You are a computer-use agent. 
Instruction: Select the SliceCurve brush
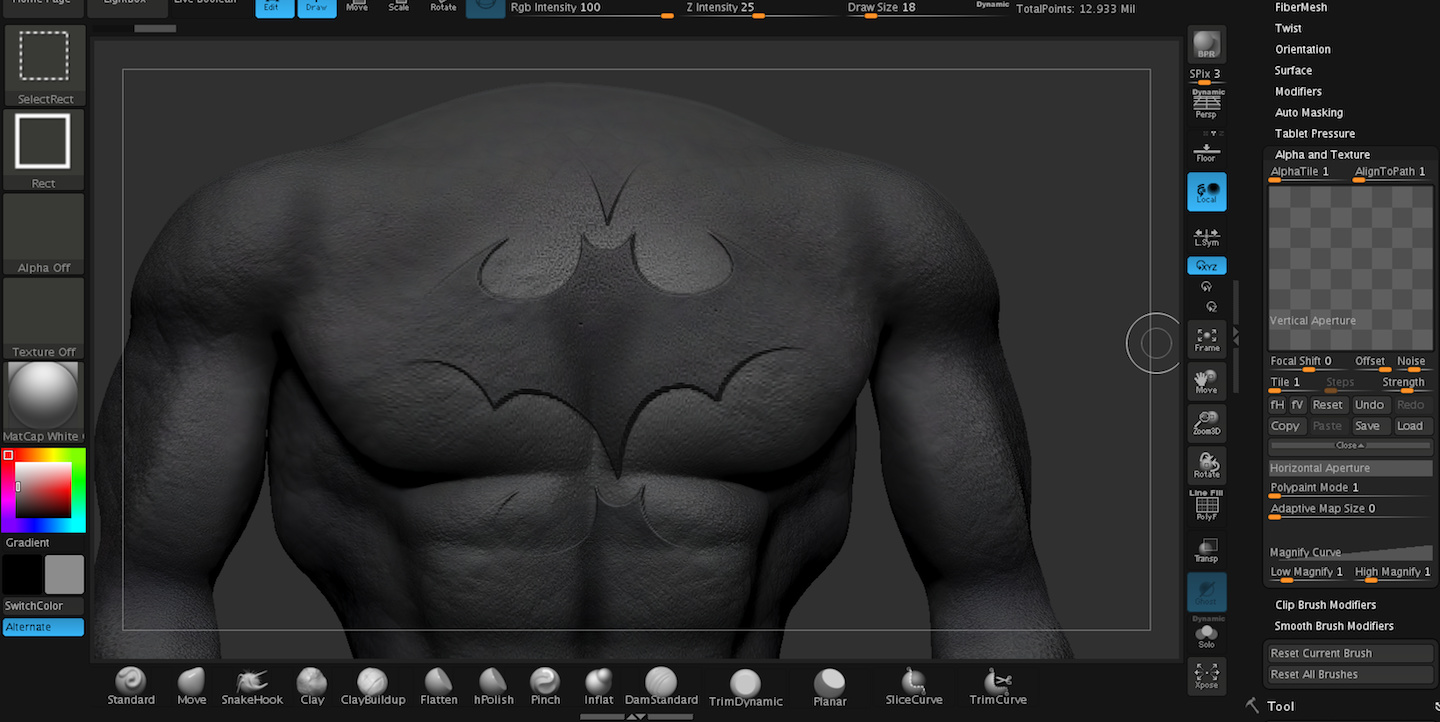tap(914, 687)
